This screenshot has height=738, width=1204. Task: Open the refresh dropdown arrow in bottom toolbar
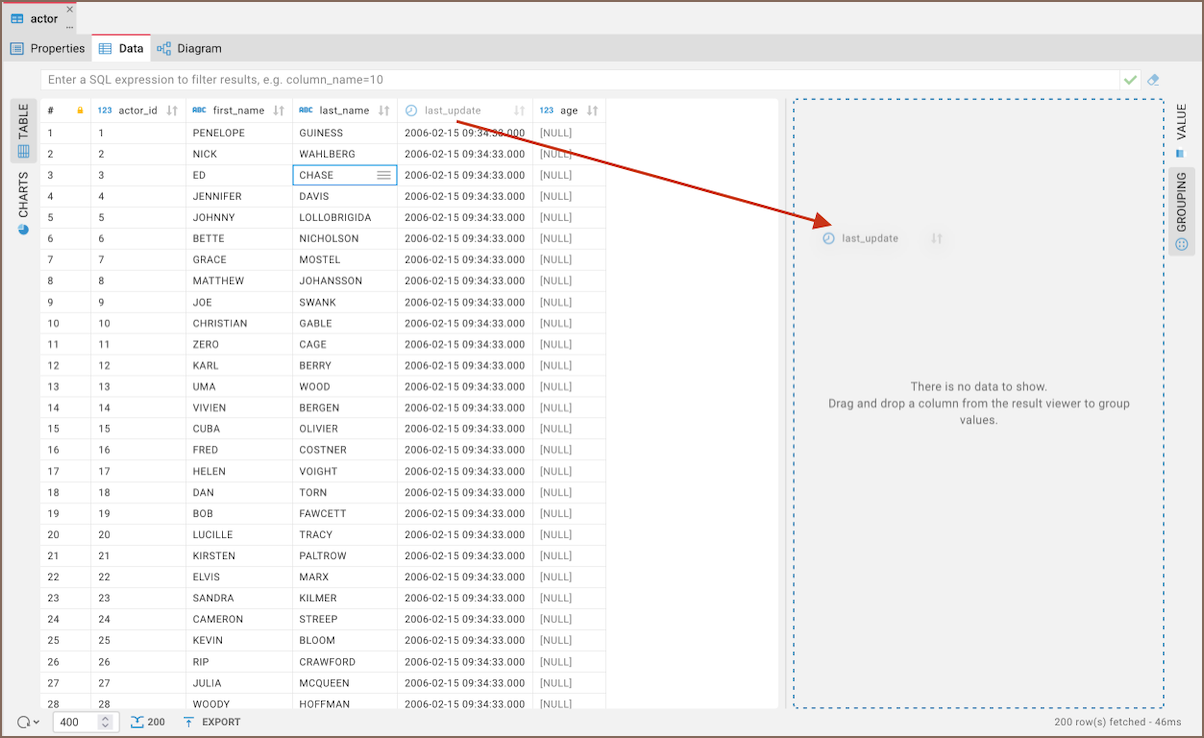coord(37,722)
